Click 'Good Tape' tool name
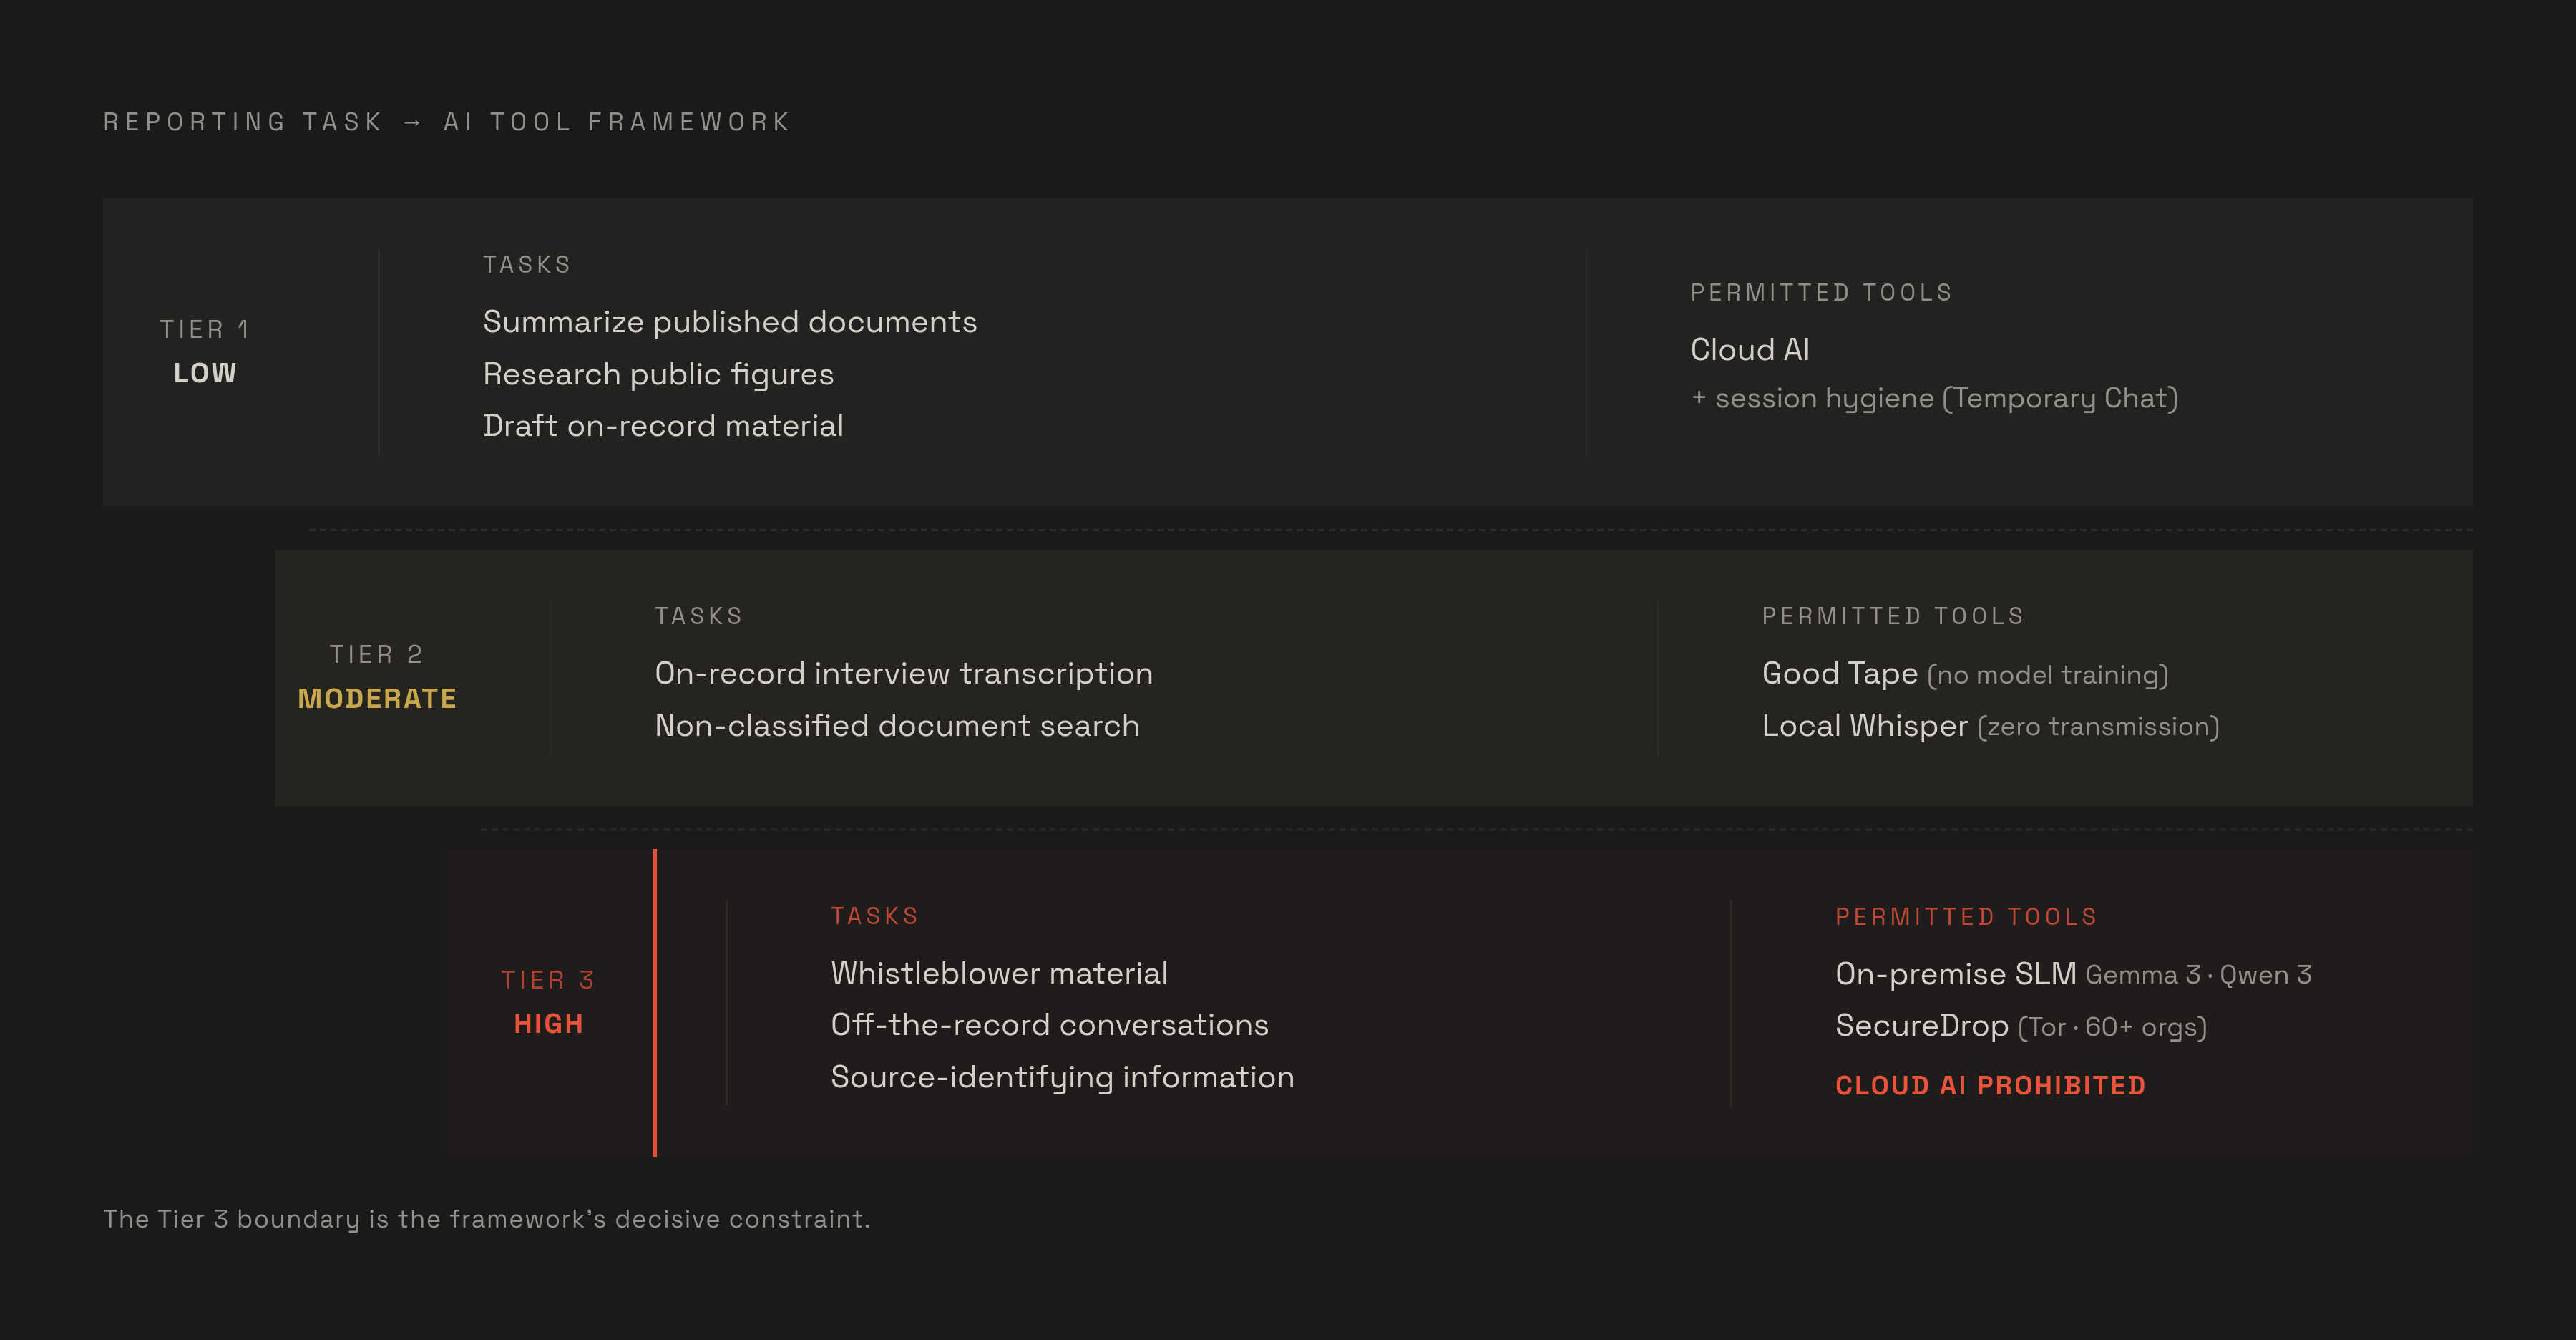This screenshot has height=1340, width=2576. tap(1839, 674)
